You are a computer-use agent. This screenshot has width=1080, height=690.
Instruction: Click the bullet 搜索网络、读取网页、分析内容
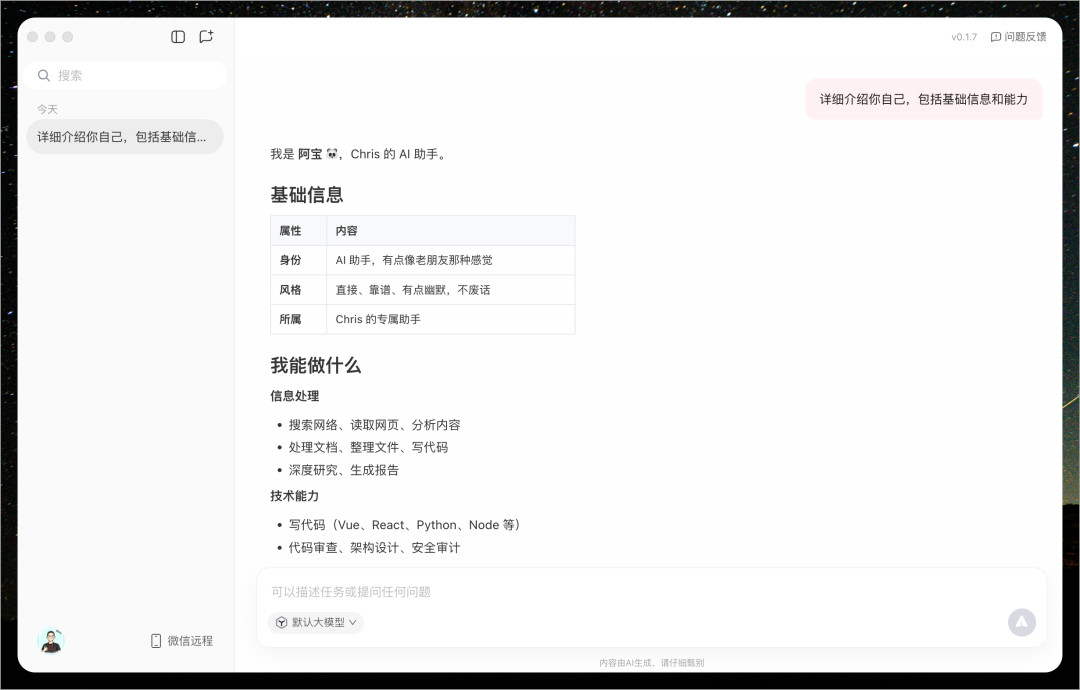click(x=375, y=425)
